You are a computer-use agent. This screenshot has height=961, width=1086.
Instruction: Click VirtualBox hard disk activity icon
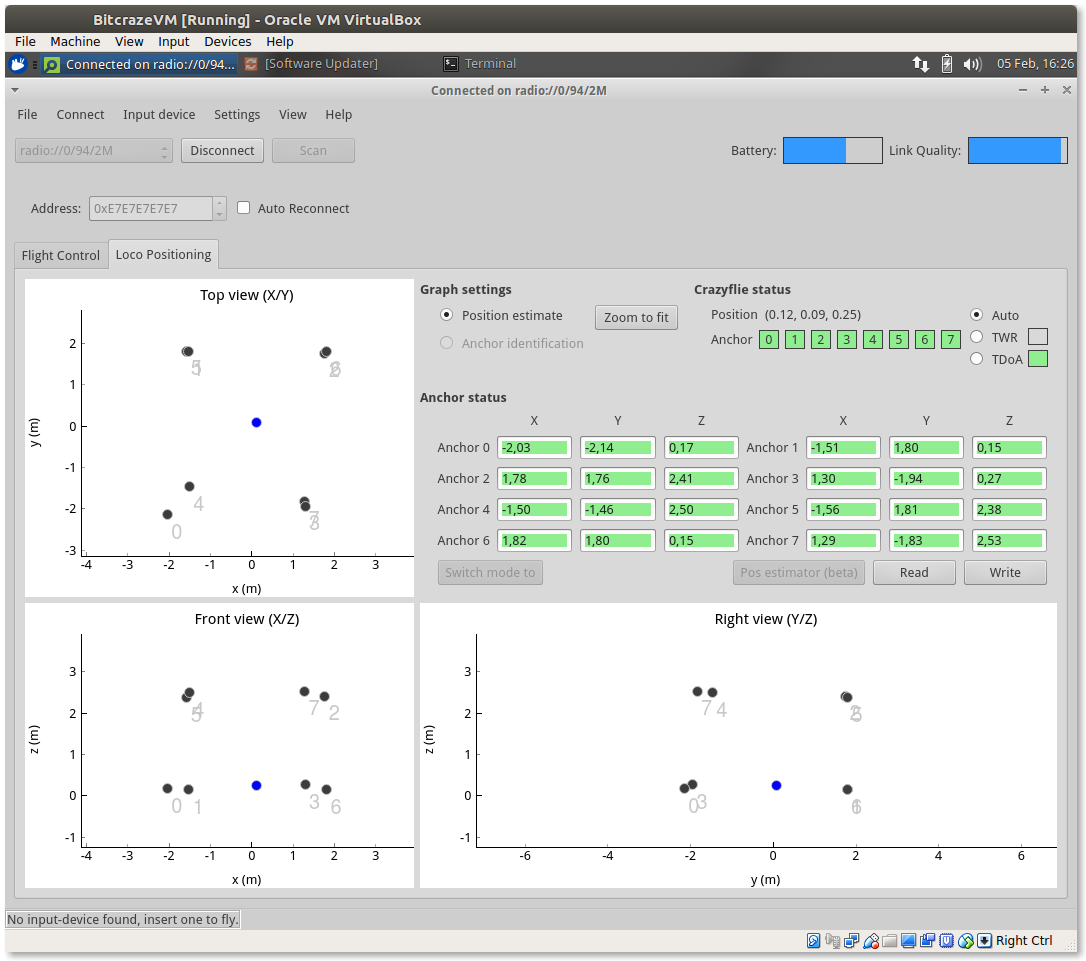coord(814,940)
